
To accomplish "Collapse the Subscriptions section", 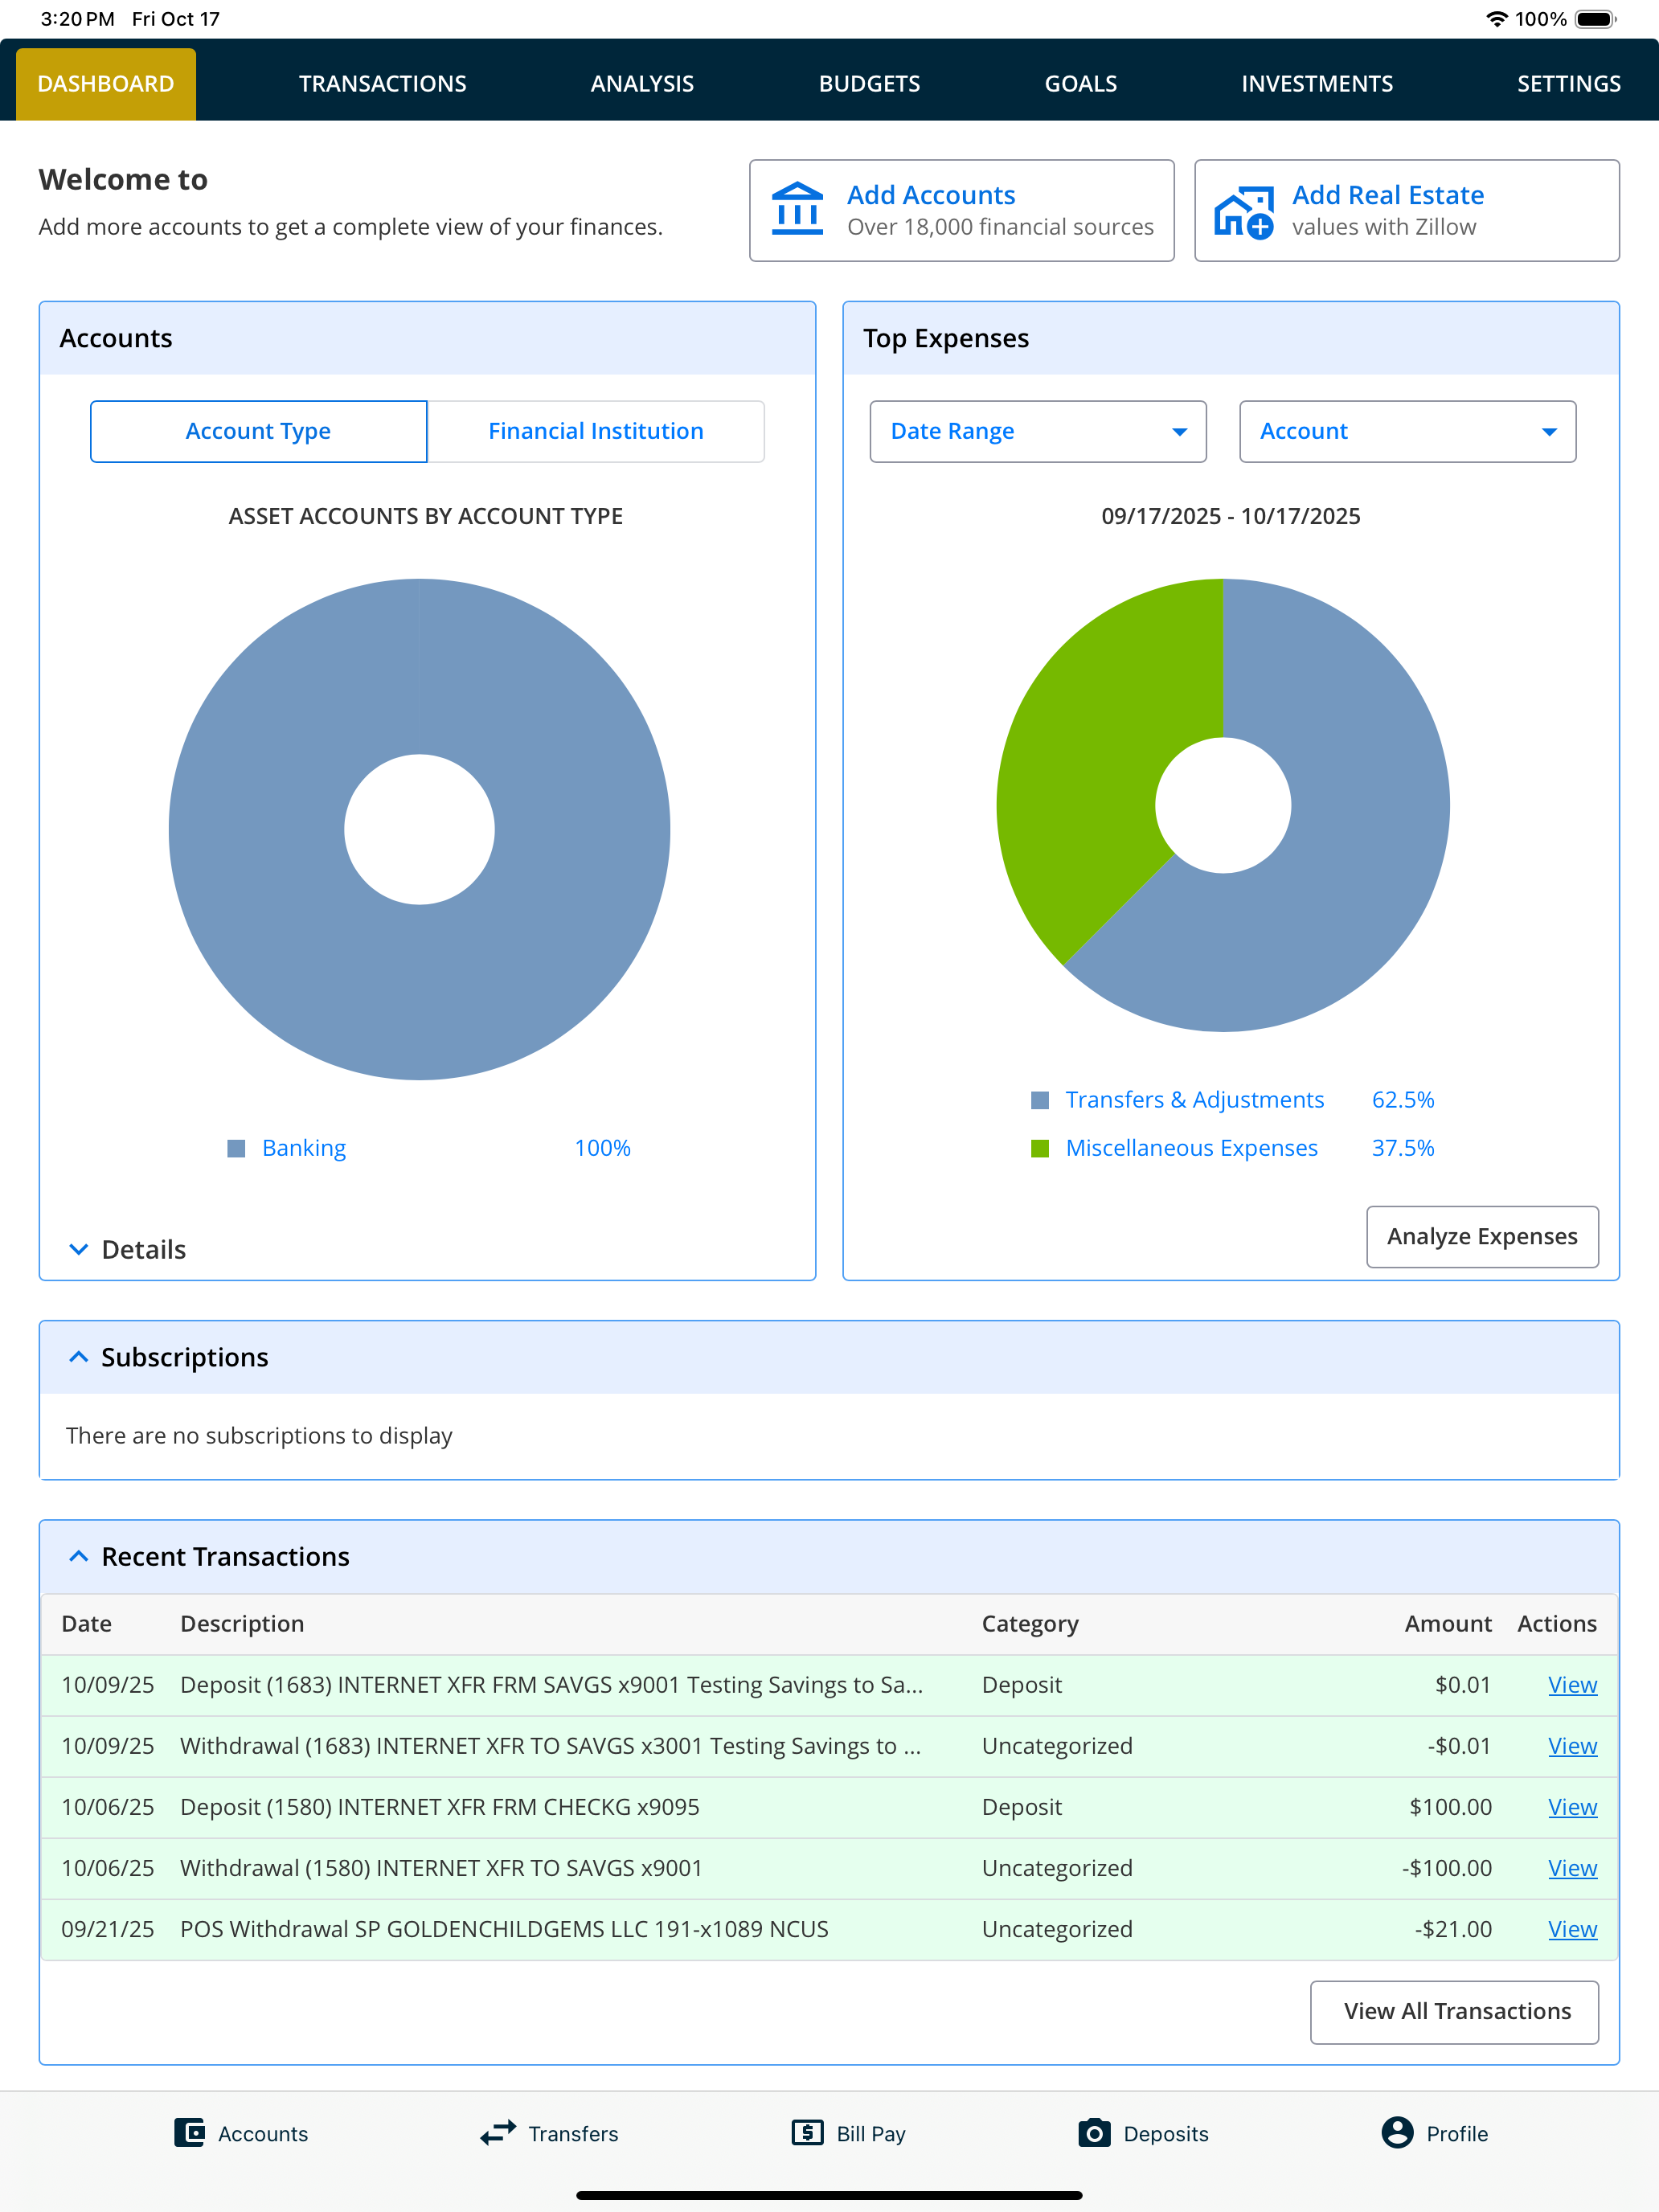I will pos(78,1357).
